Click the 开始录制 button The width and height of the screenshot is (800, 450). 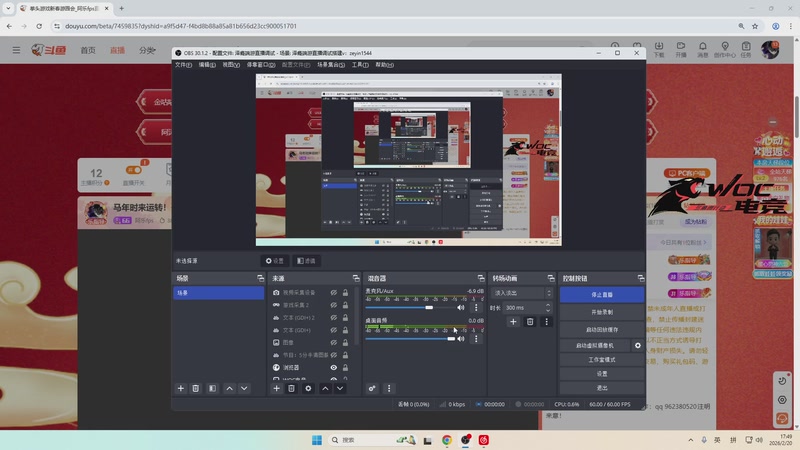coord(602,312)
